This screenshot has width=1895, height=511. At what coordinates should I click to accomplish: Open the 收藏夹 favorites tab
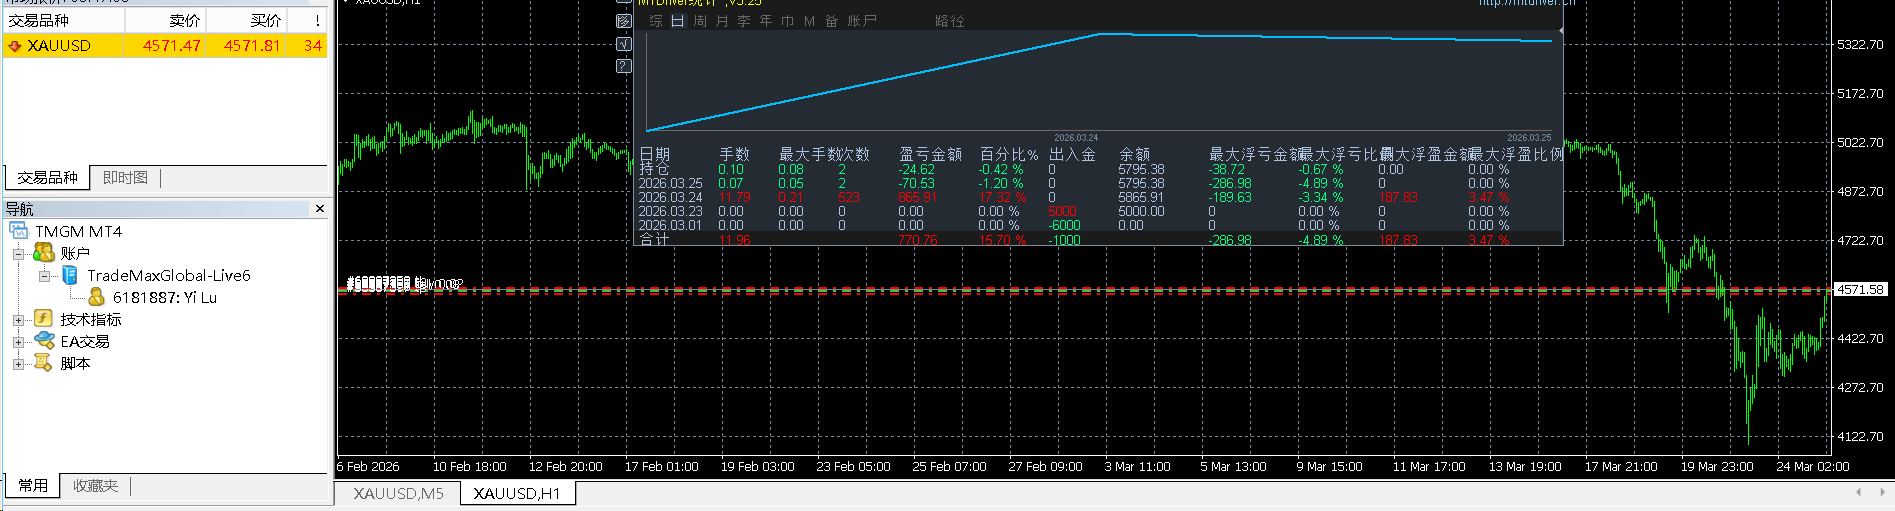[x=95, y=486]
